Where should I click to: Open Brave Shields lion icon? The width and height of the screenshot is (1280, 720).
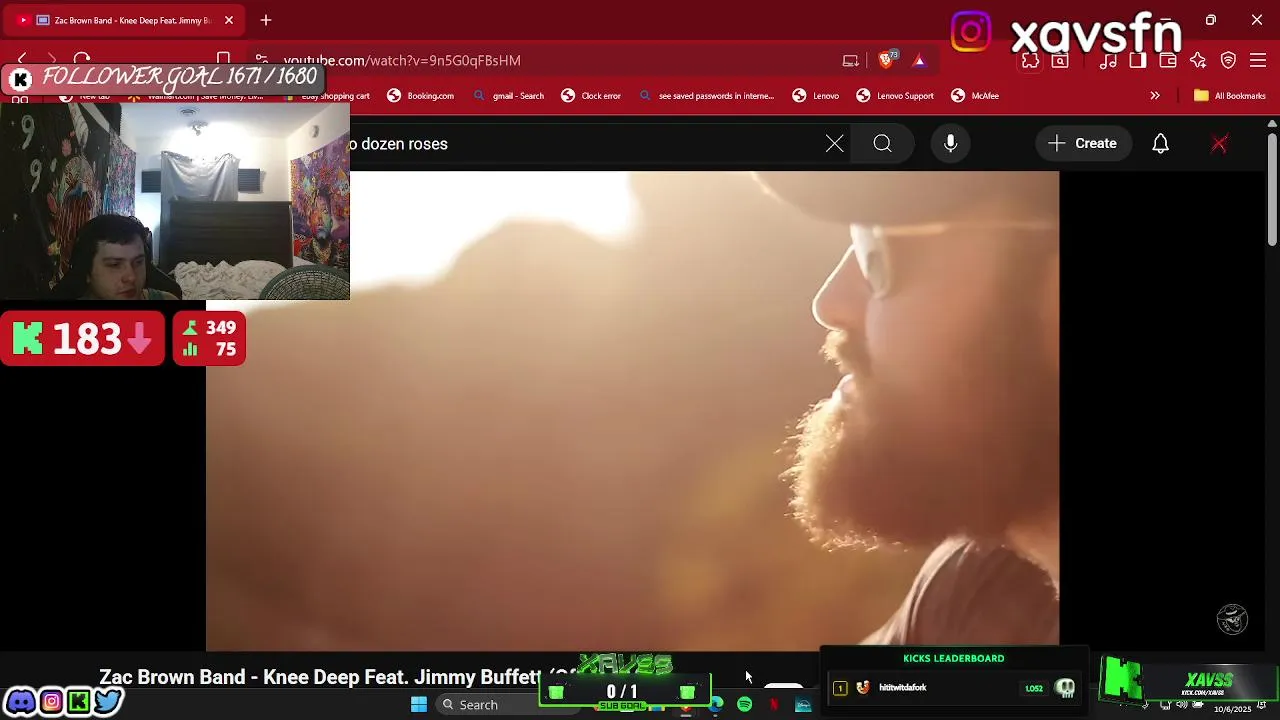886,60
